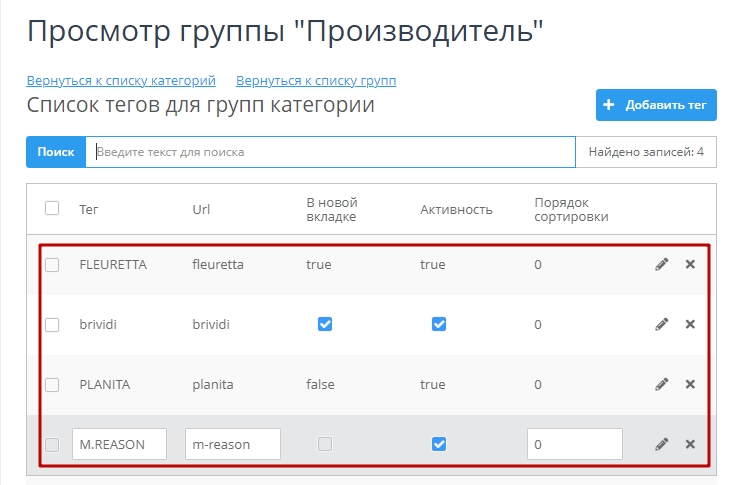Edit the brividi tag with pencil icon
740x485 pixels.
(661, 325)
